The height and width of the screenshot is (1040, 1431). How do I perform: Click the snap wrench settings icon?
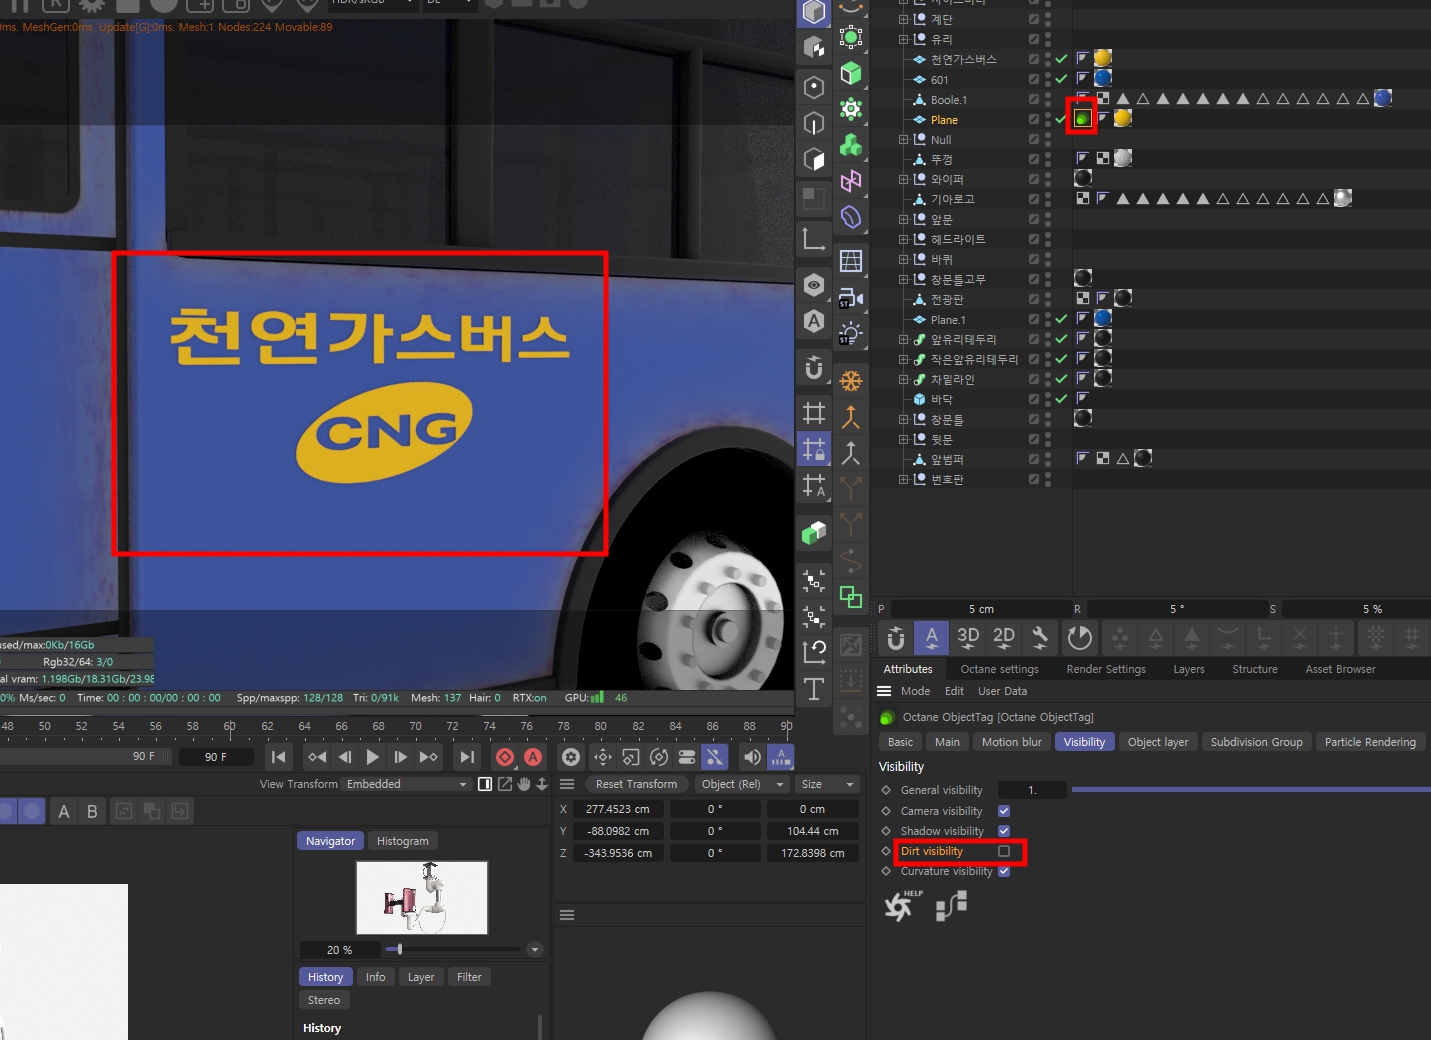point(1040,637)
